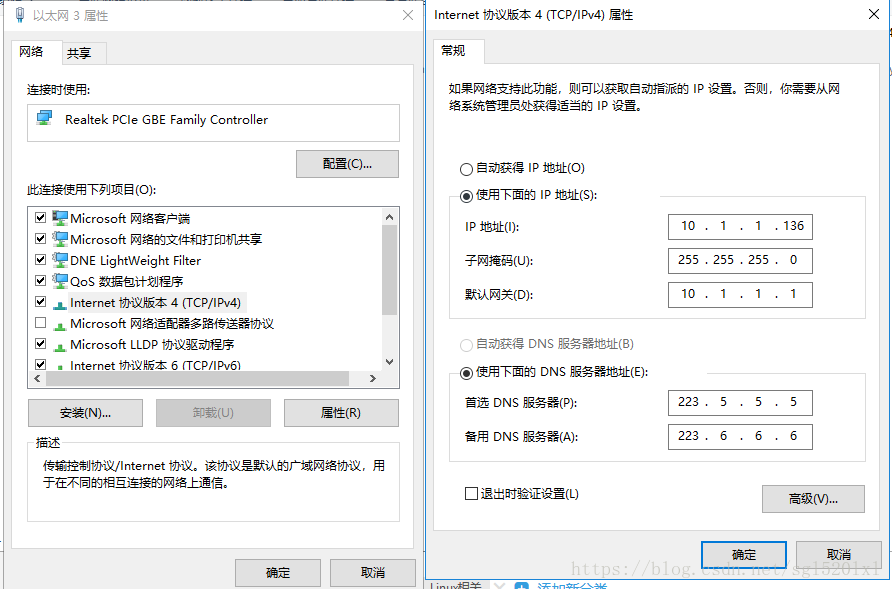Click scroll down arrow of items list
Viewport: 892px width, 589px height.
pos(389,362)
